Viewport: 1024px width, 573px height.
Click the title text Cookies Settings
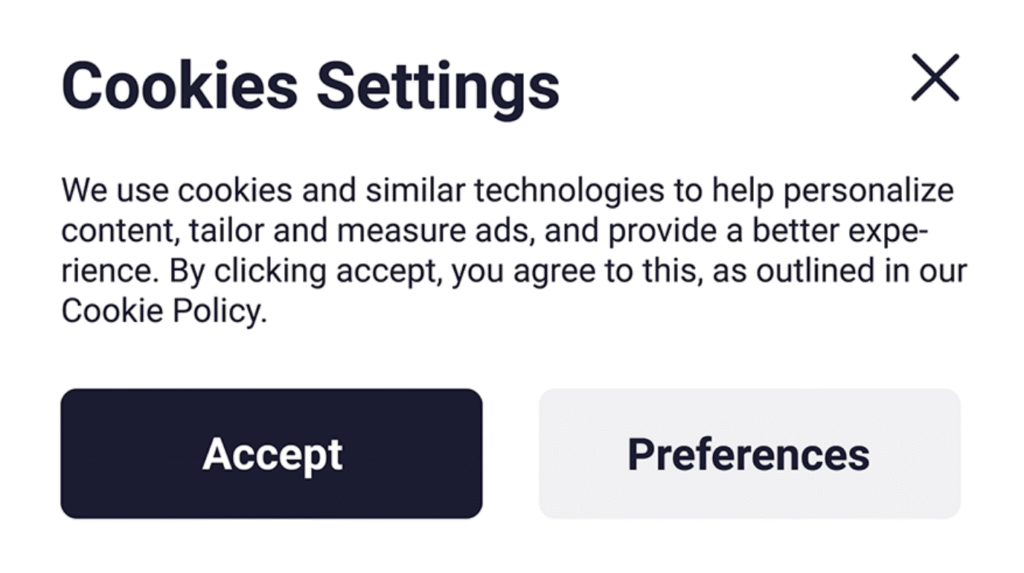310,85
